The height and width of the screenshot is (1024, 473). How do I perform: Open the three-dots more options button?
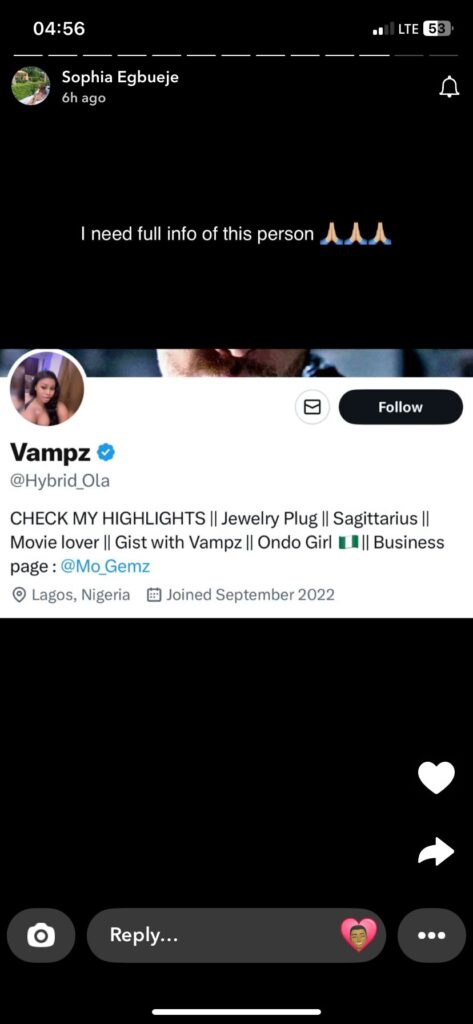pos(432,935)
